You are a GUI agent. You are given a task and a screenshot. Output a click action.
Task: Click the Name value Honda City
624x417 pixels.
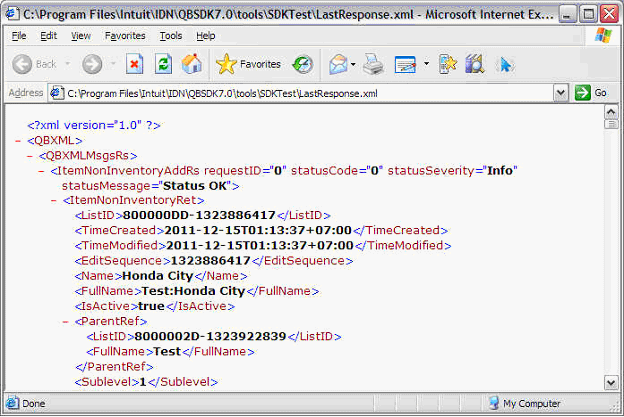pos(158,276)
